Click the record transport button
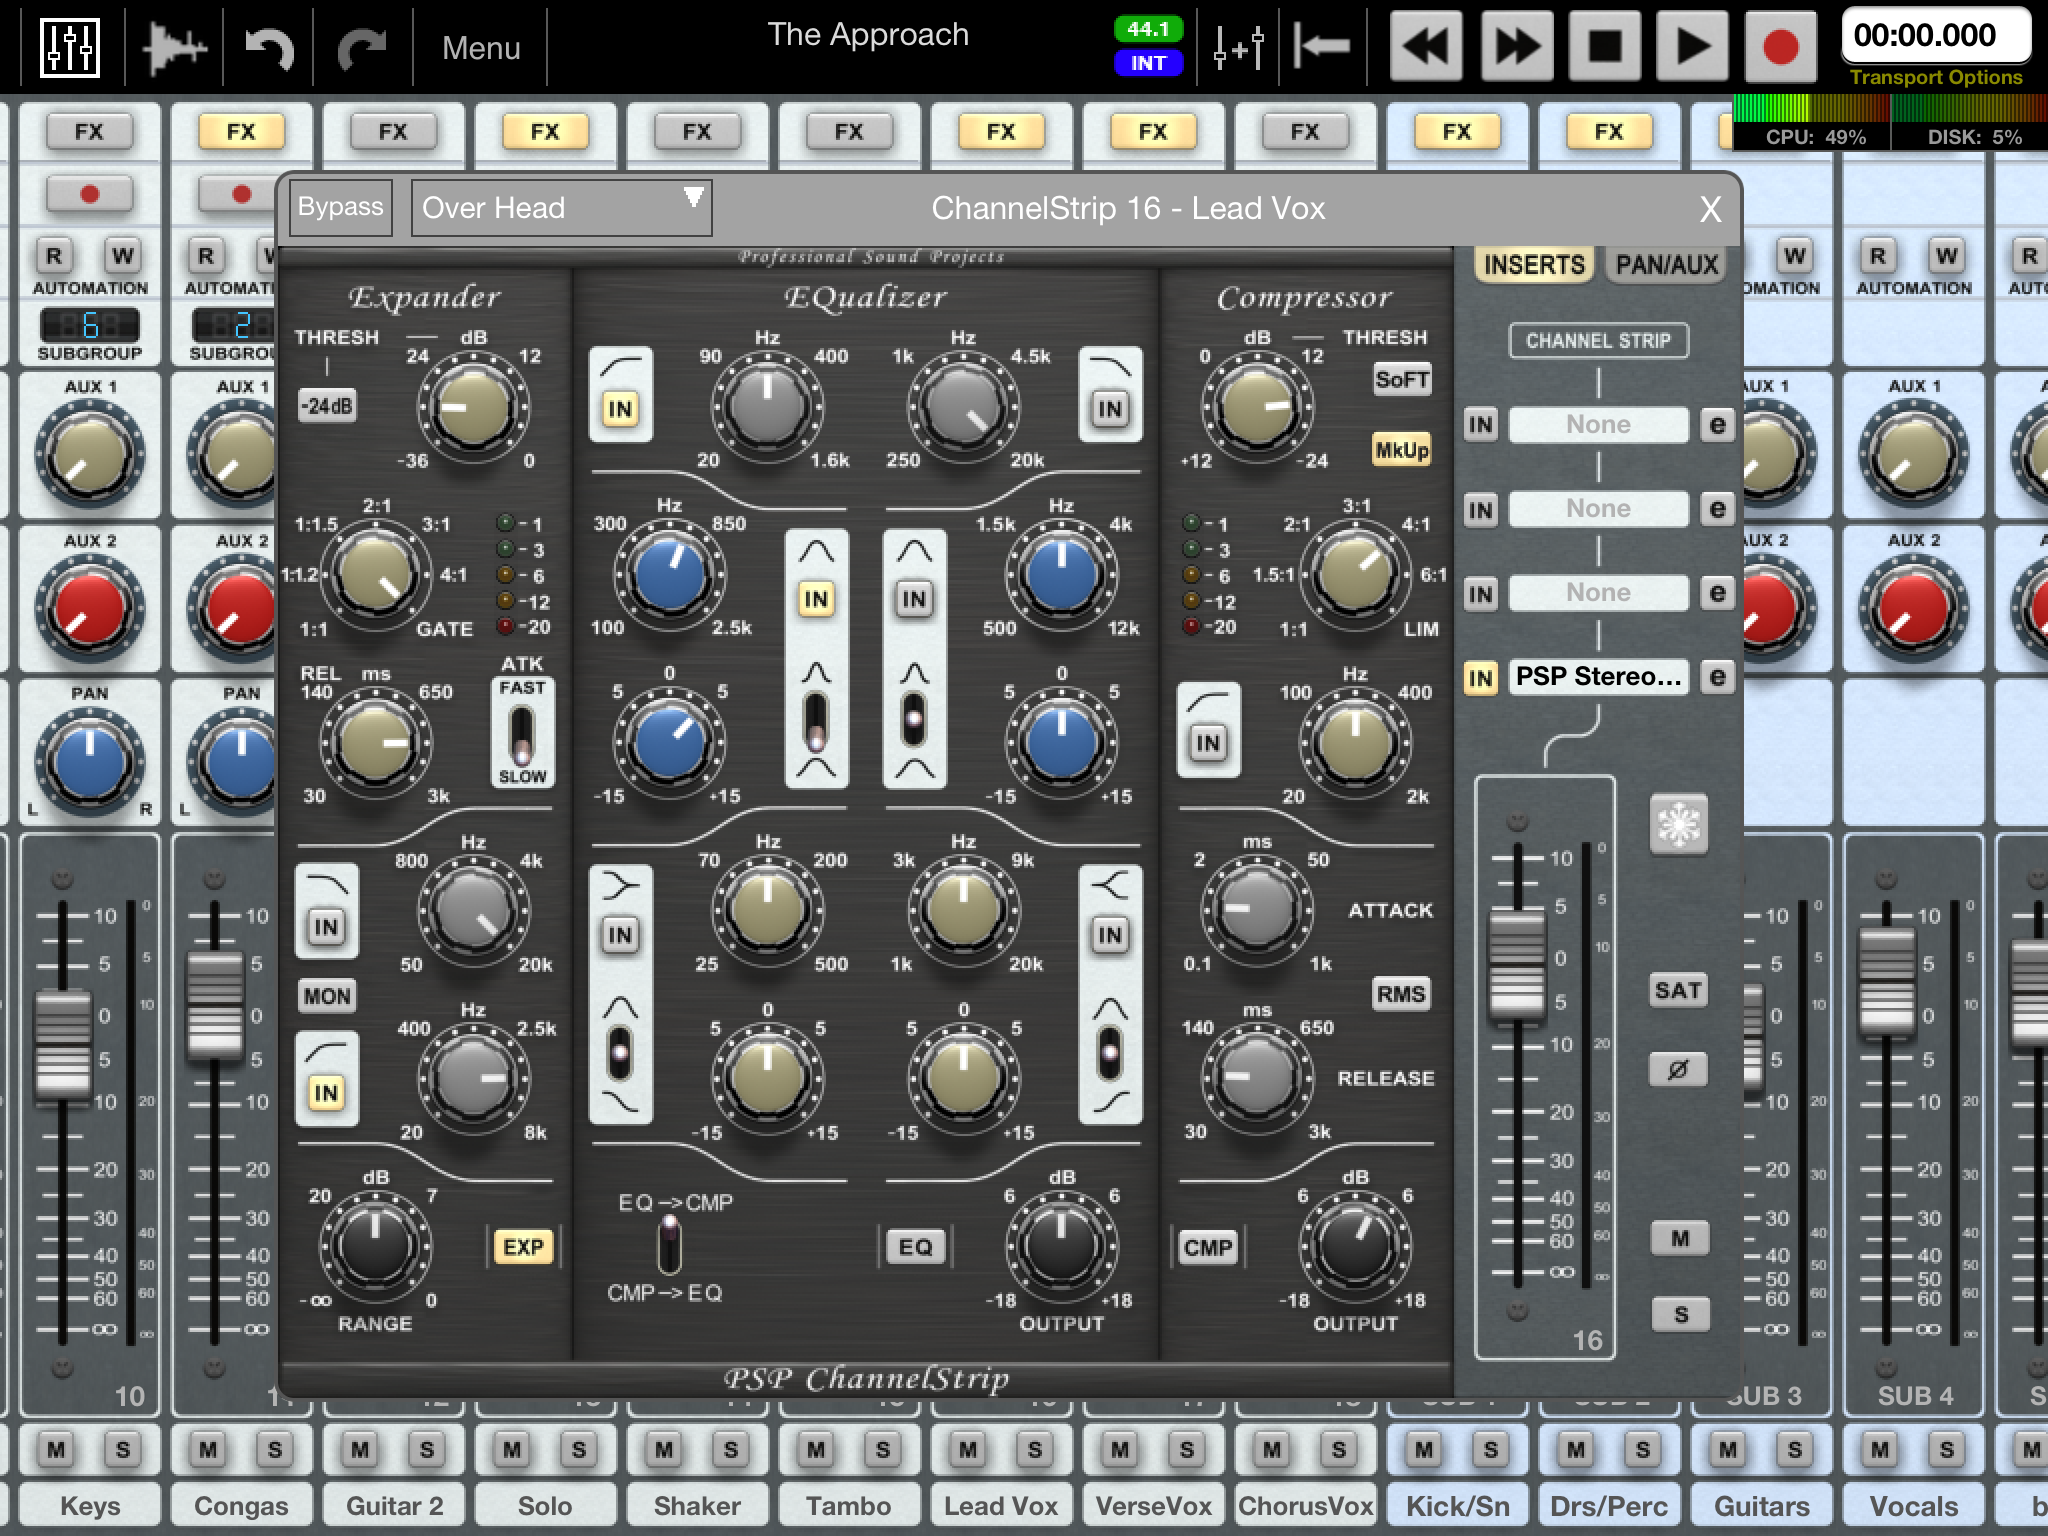 (x=1781, y=46)
